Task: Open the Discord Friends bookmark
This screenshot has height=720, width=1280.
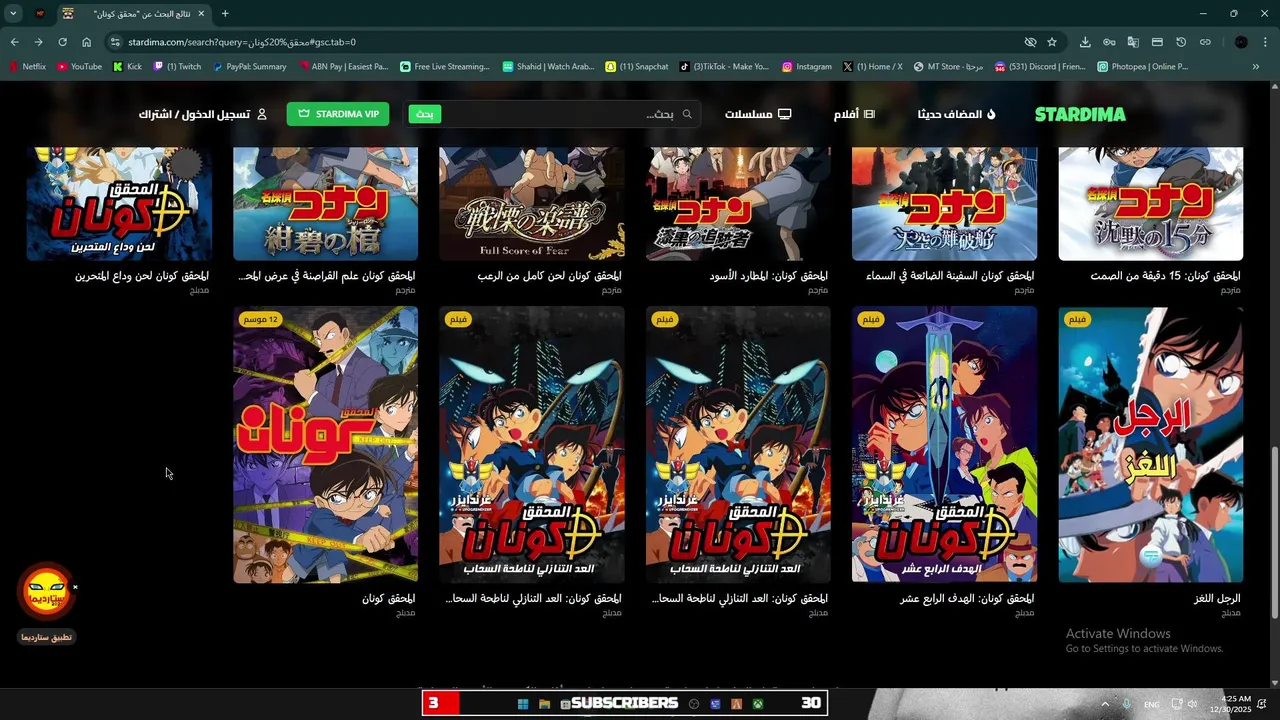Action: [1040, 67]
